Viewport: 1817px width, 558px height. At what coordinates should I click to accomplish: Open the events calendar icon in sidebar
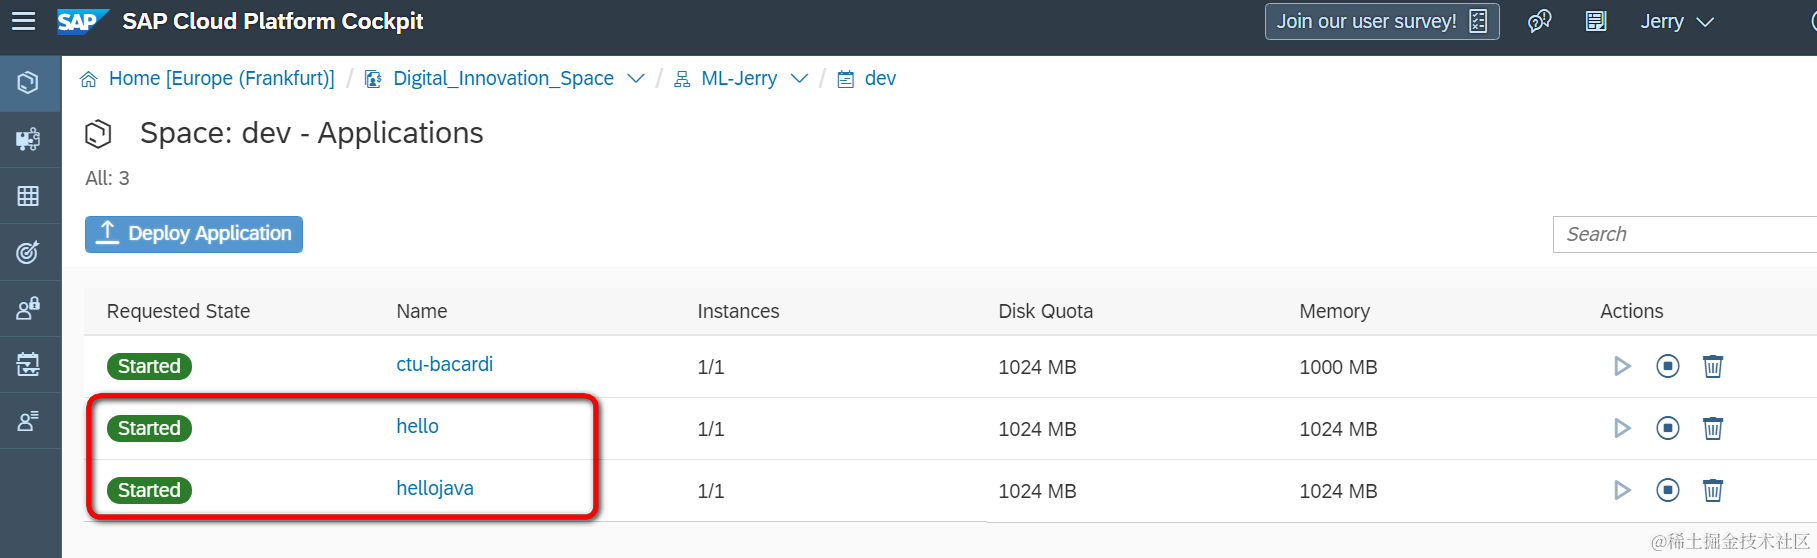28,364
